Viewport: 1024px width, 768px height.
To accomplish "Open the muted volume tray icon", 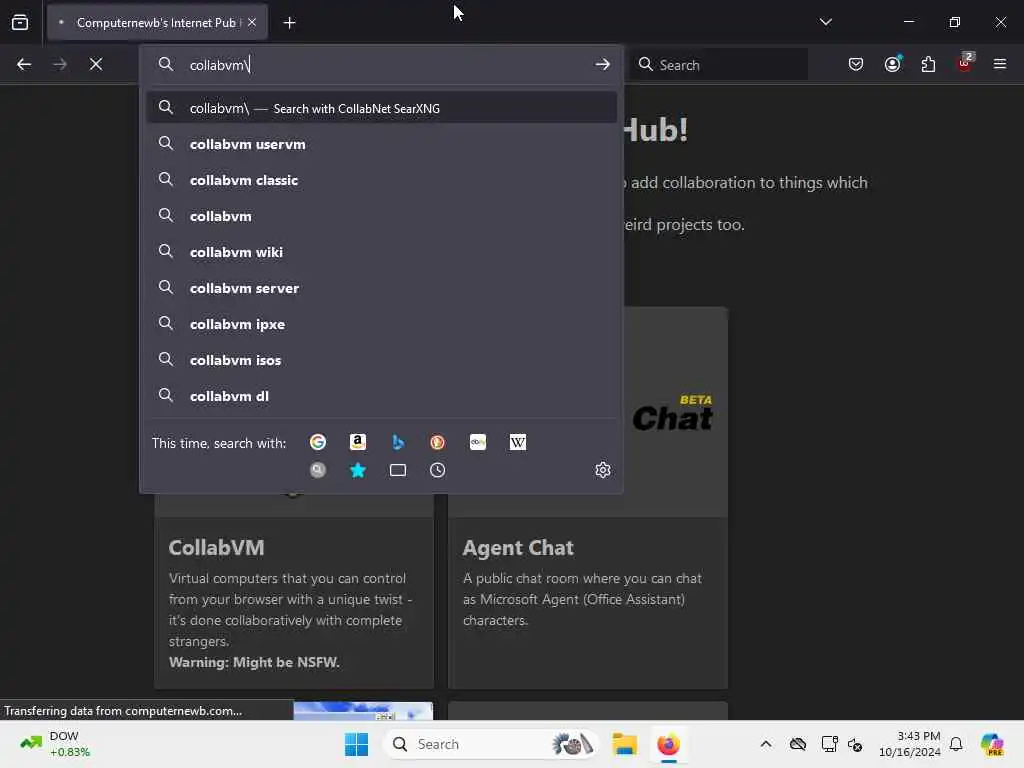I will (x=855, y=744).
